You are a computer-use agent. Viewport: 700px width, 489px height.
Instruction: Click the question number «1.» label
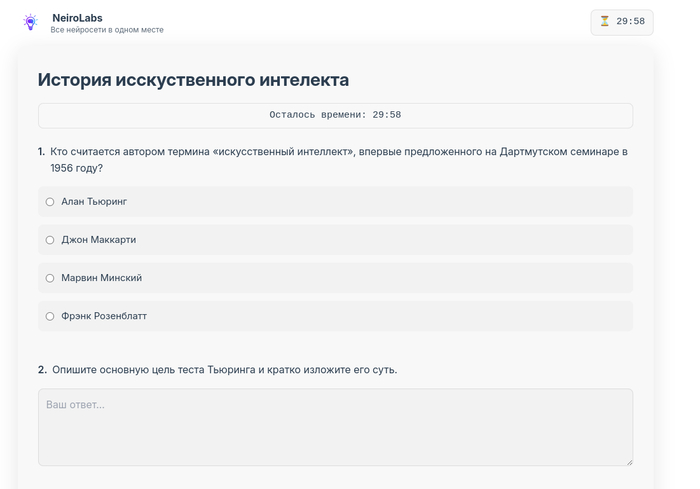42,152
